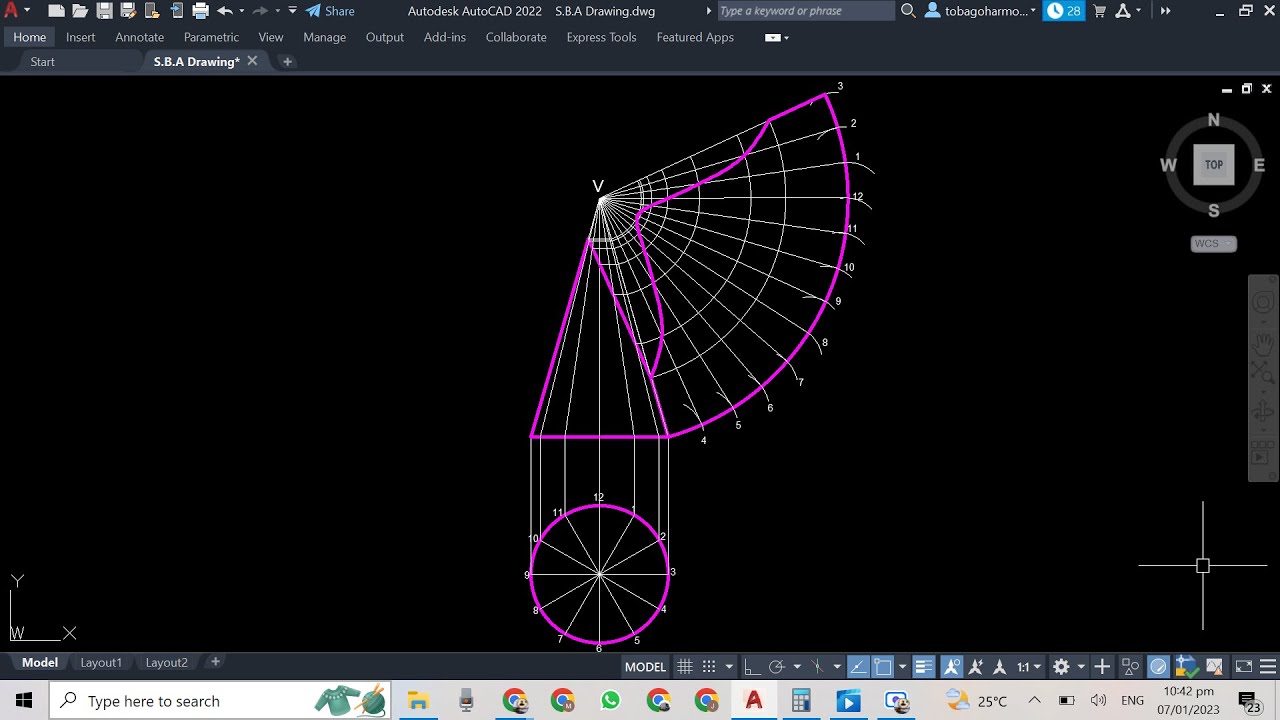The image size is (1280, 720).
Task: Open Workspace Switching gear icon
Action: pyautogui.click(x=1061, y=667)
